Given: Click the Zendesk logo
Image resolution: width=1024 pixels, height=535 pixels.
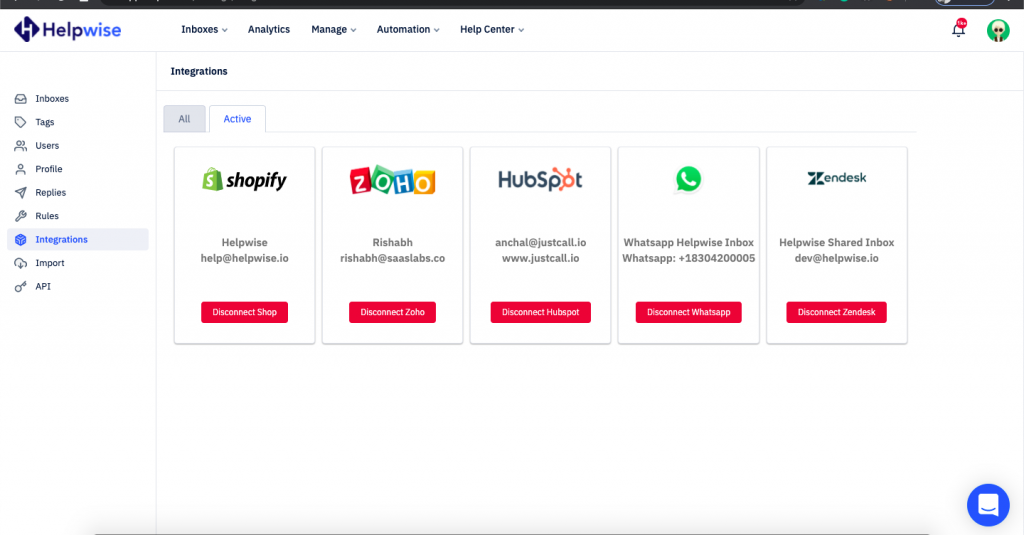Looking at the screenshot, I should (x=837, y=178).
